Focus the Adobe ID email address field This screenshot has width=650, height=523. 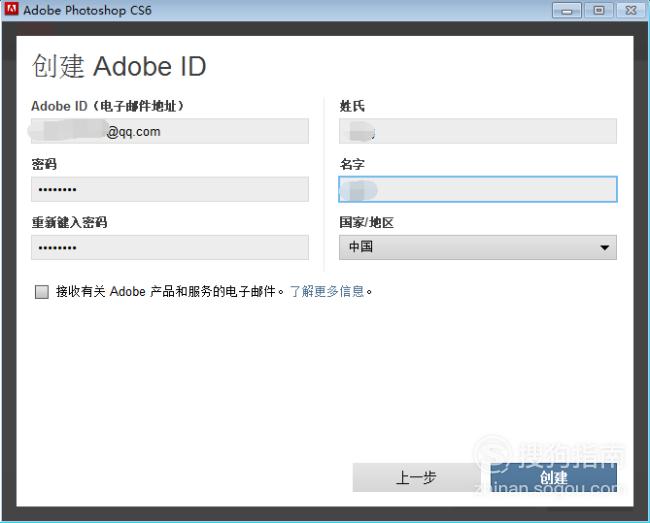(x=170, y=131)
